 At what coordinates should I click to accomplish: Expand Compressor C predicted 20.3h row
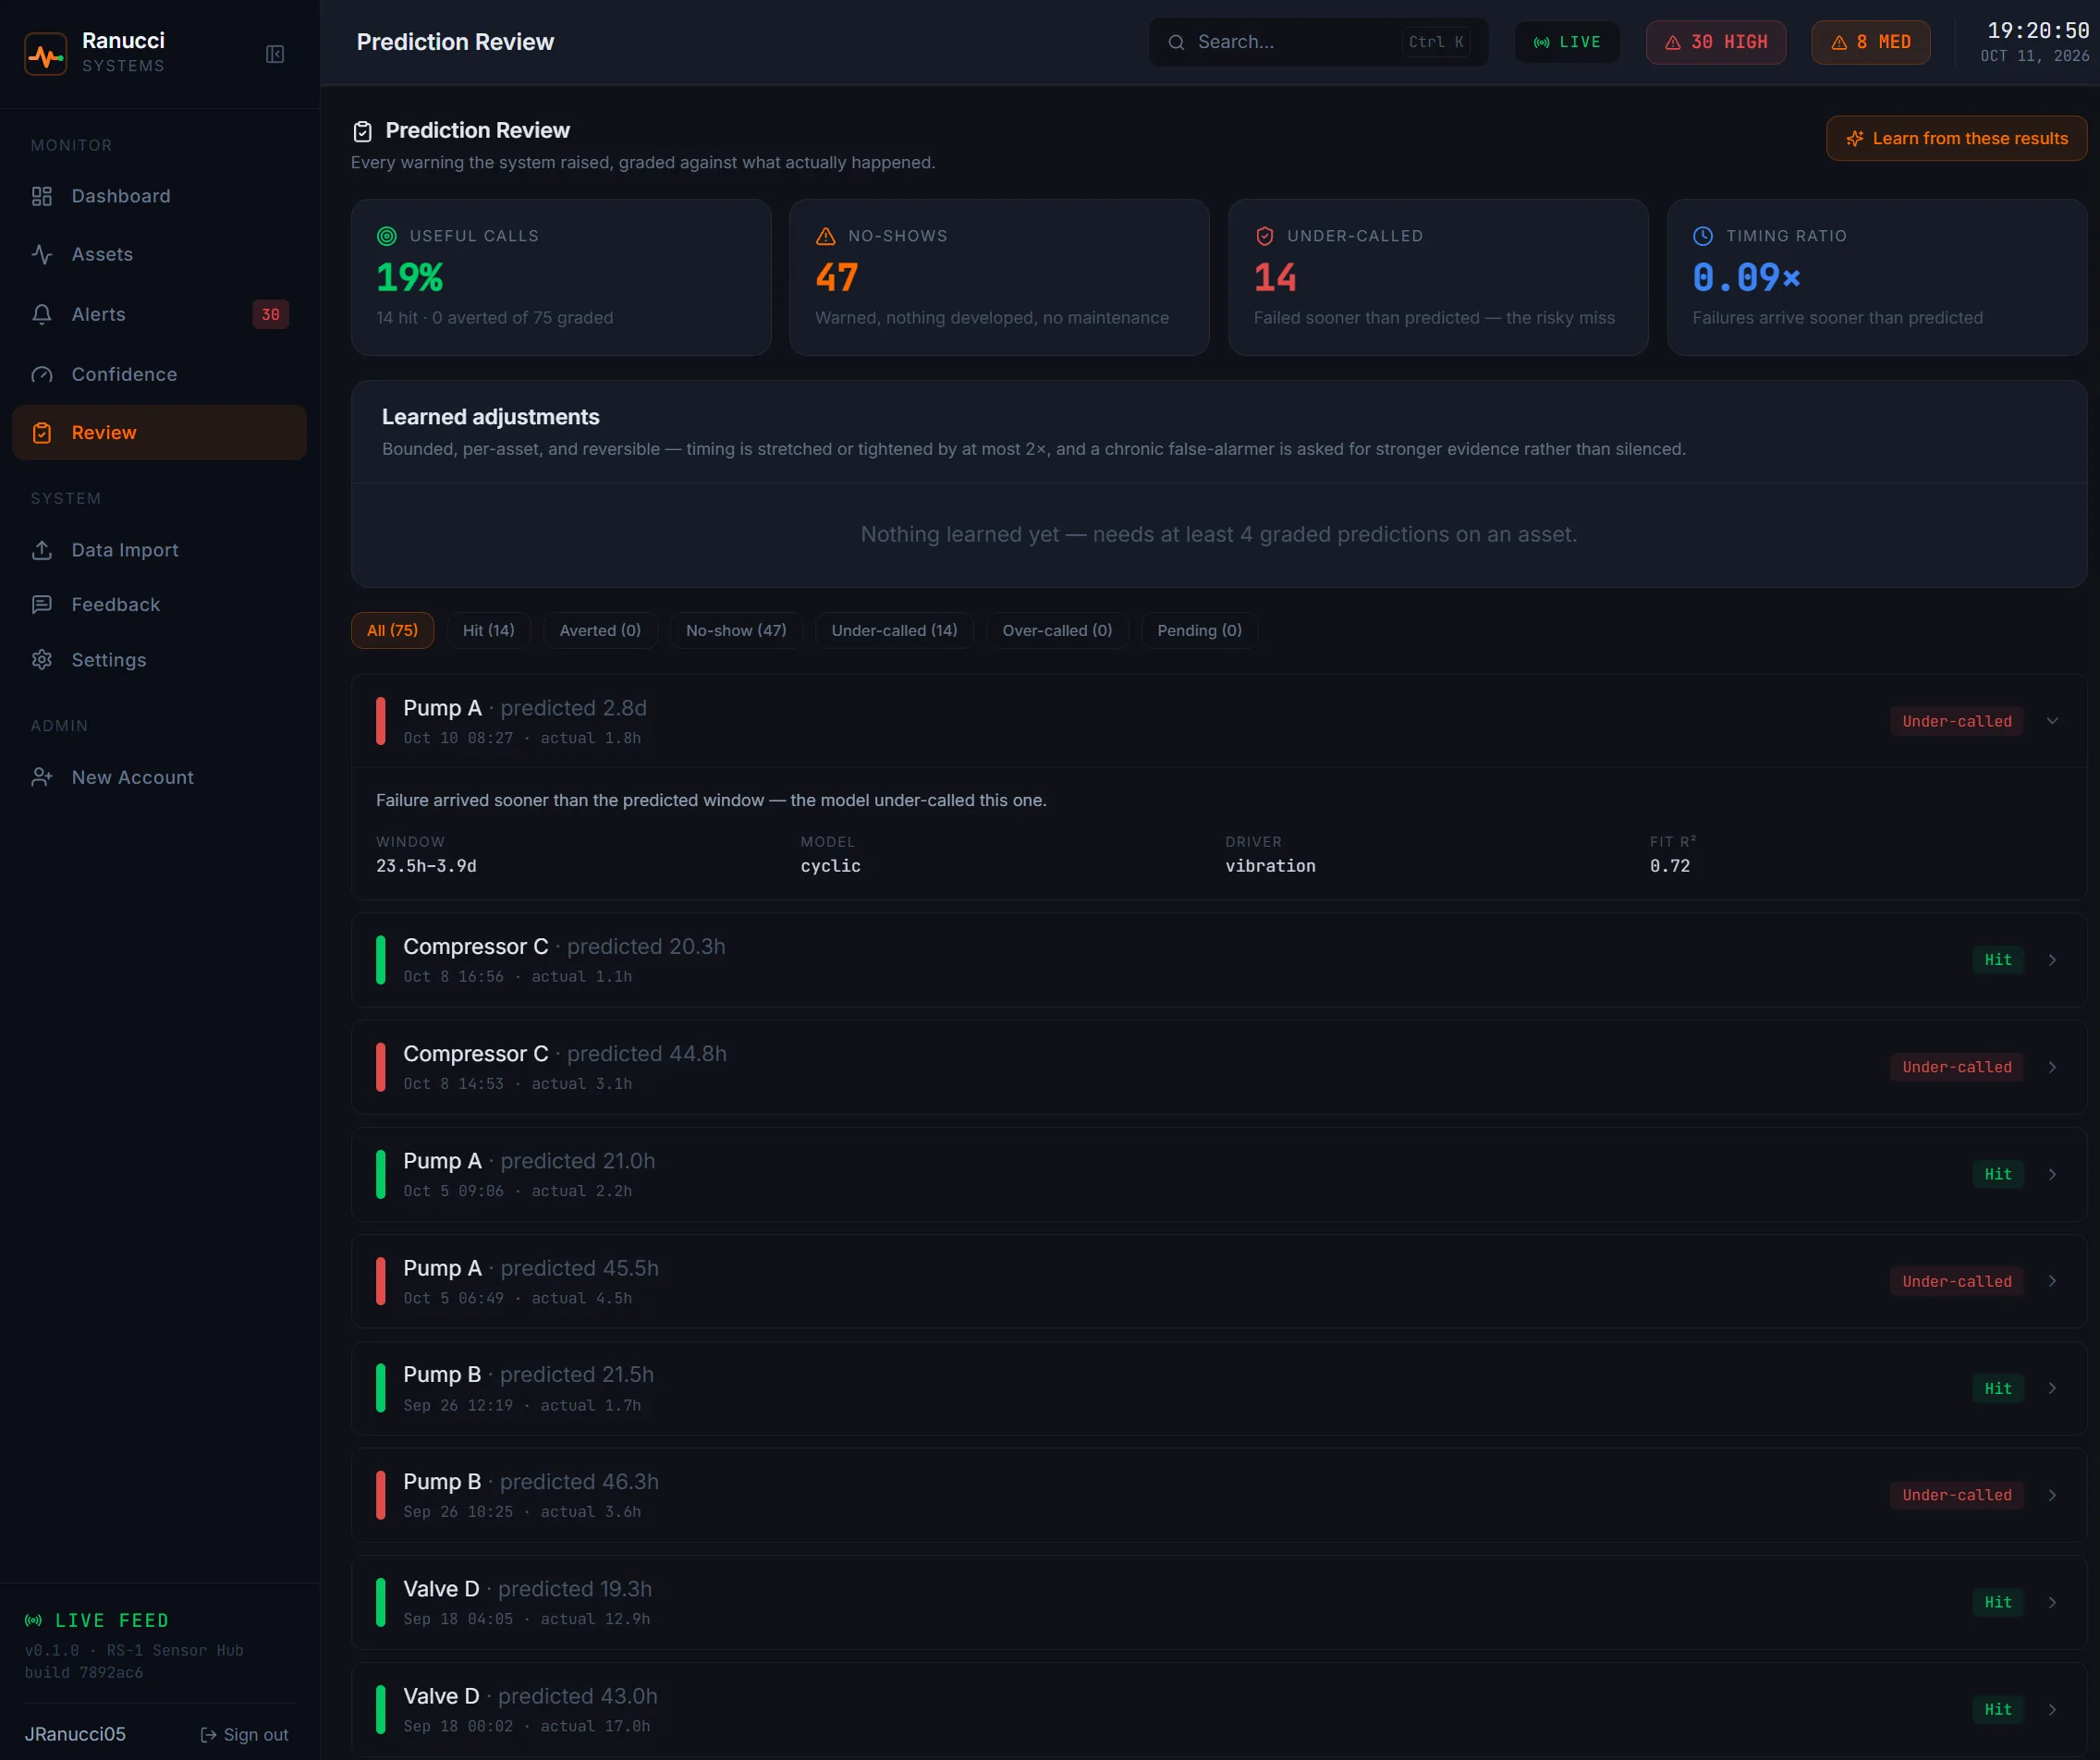click(1219, 960)
